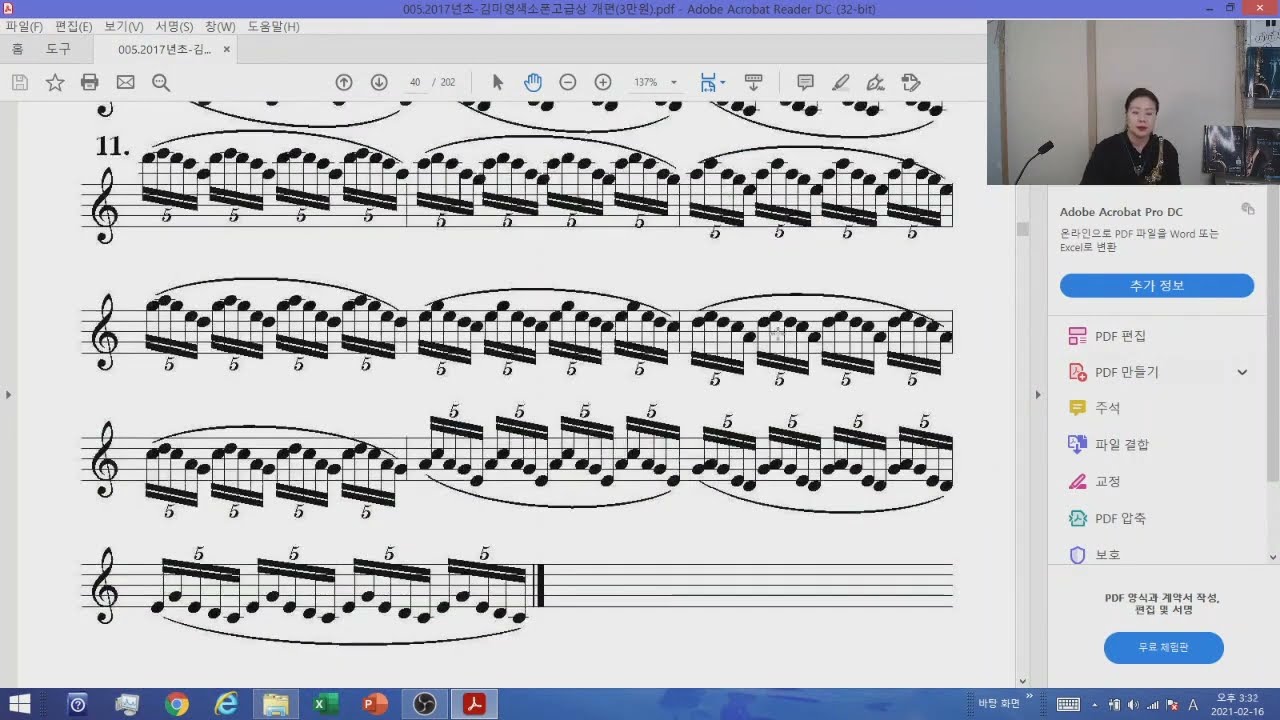This screenshot has height=720, width=1280.
Task: Zoom in with the plus button
Action: pyautogui.click(x=603, y=82)
